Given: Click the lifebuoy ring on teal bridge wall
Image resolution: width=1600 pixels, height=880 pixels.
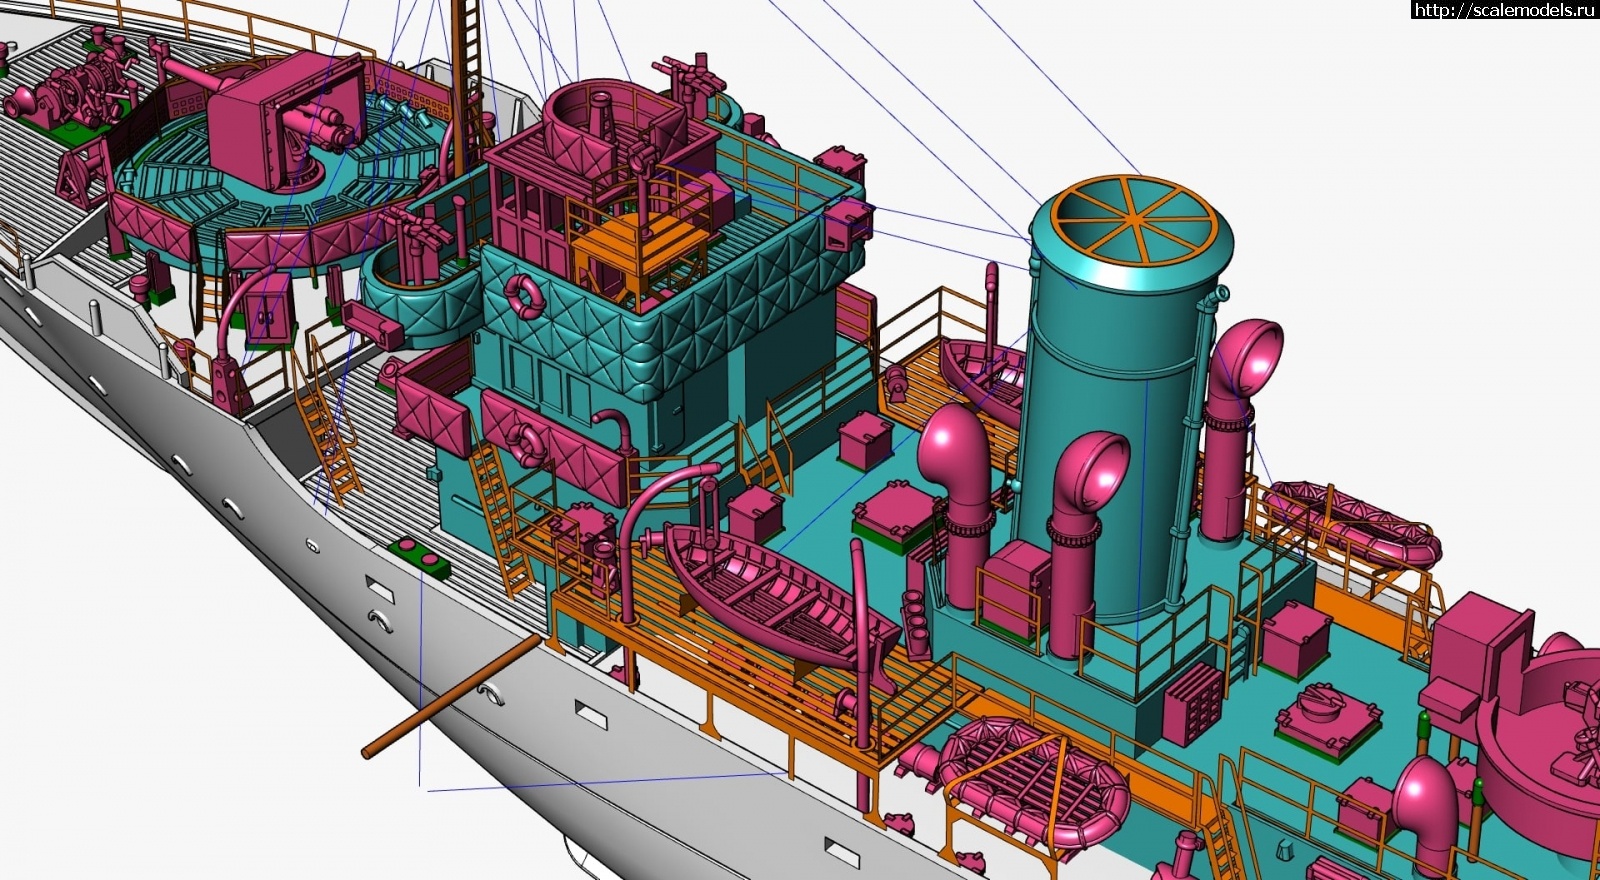Looking at the screenshot, I should [522, 295].
